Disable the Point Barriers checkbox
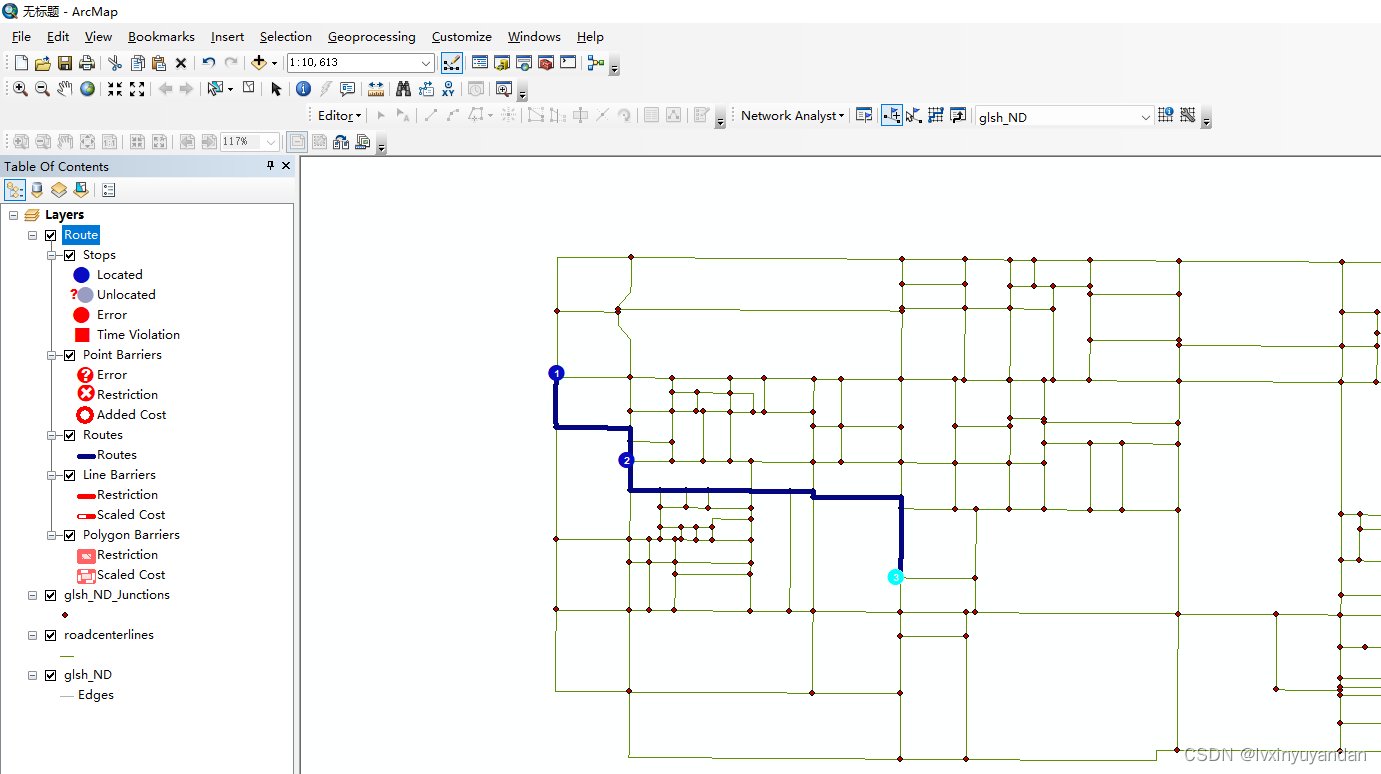Image resolution: width=1381 pixels, height=774 pixels. tap(69, 354)
